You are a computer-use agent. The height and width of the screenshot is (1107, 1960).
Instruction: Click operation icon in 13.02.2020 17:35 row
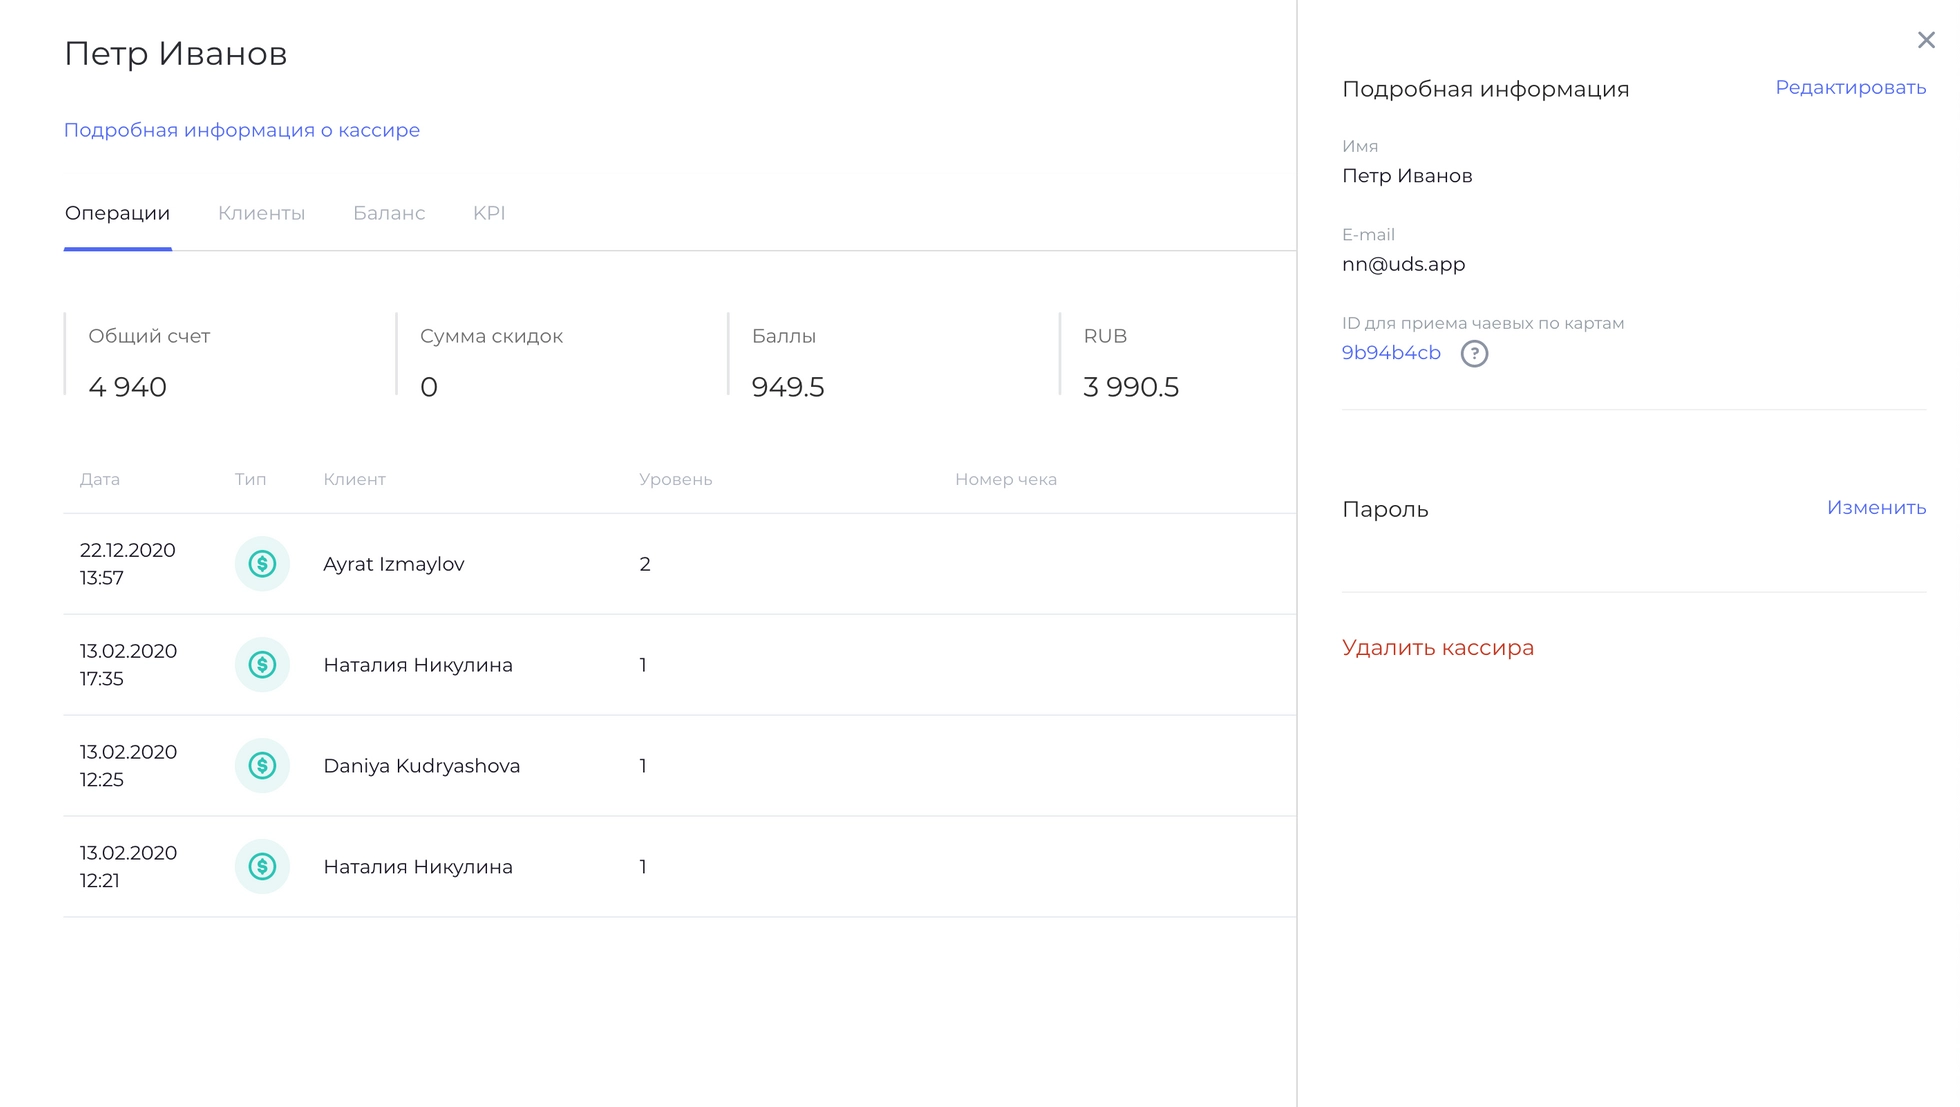click(262, 665)
